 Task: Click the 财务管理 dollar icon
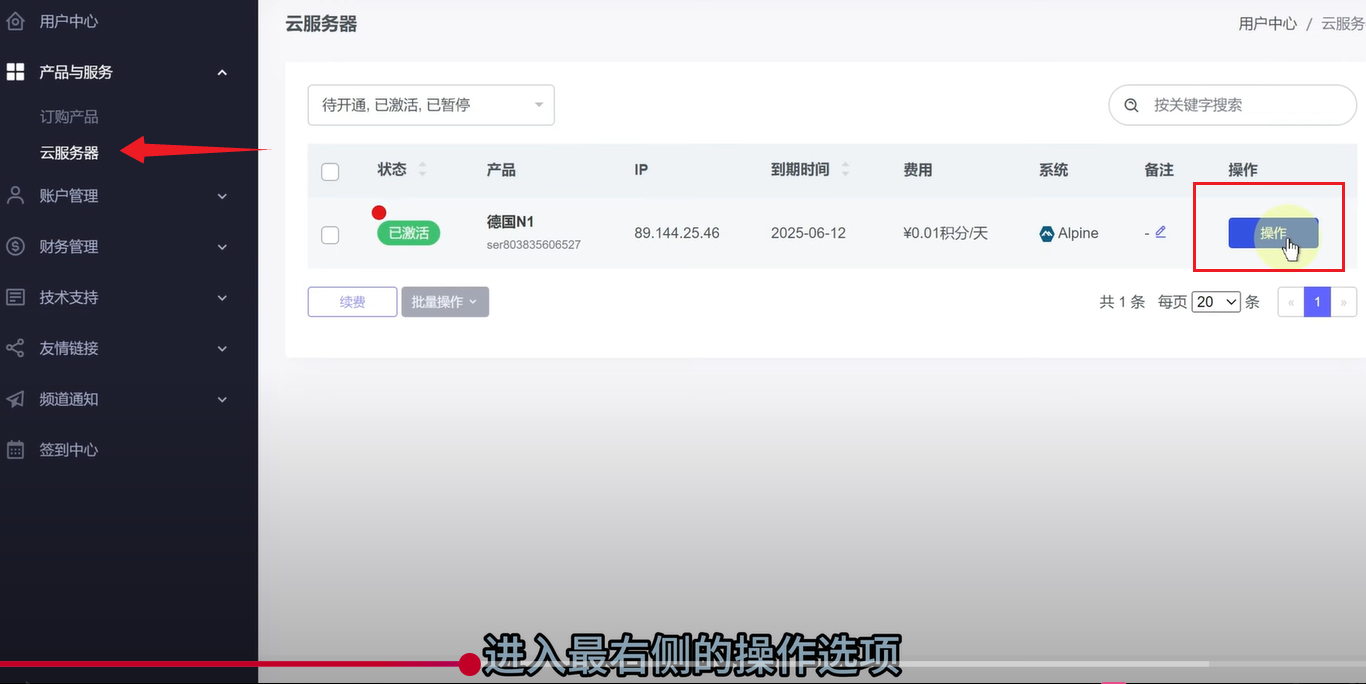point(15,246)
